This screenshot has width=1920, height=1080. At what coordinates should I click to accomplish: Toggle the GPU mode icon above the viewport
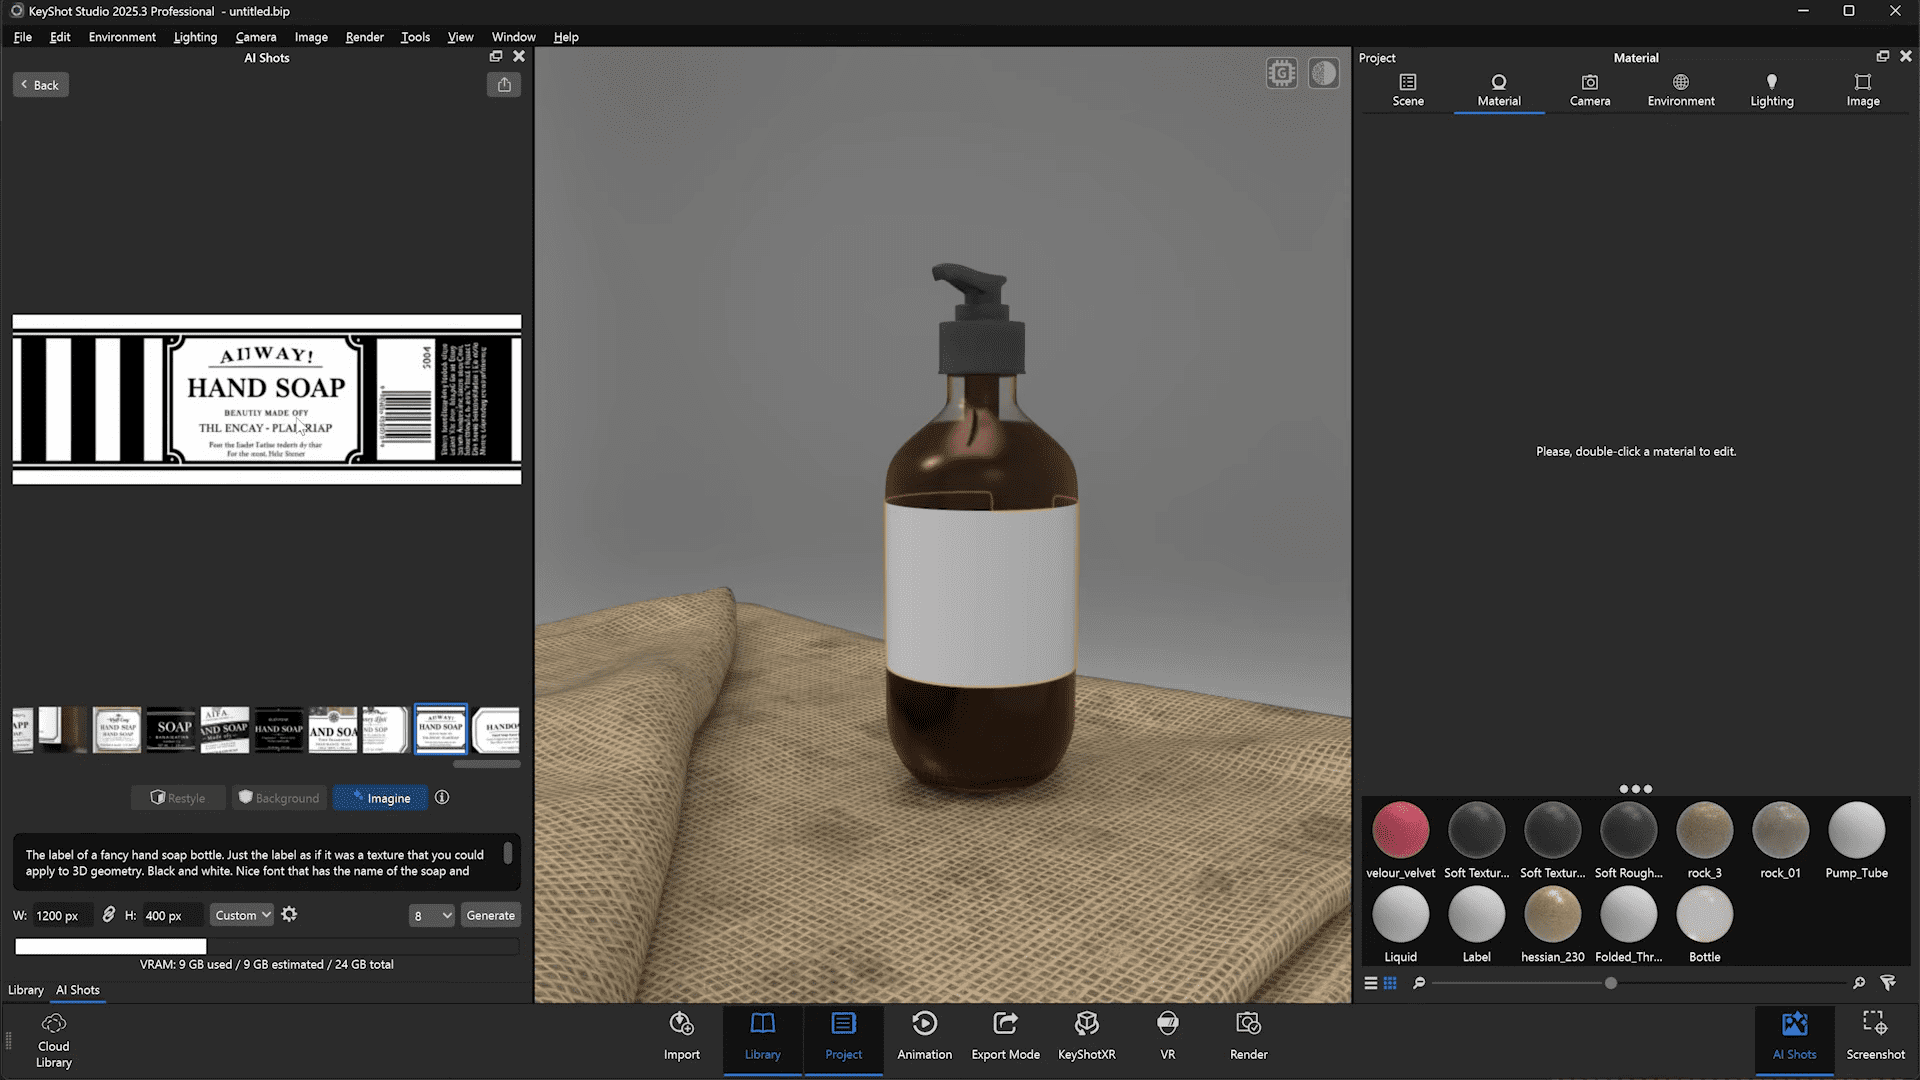point(1281,72)
